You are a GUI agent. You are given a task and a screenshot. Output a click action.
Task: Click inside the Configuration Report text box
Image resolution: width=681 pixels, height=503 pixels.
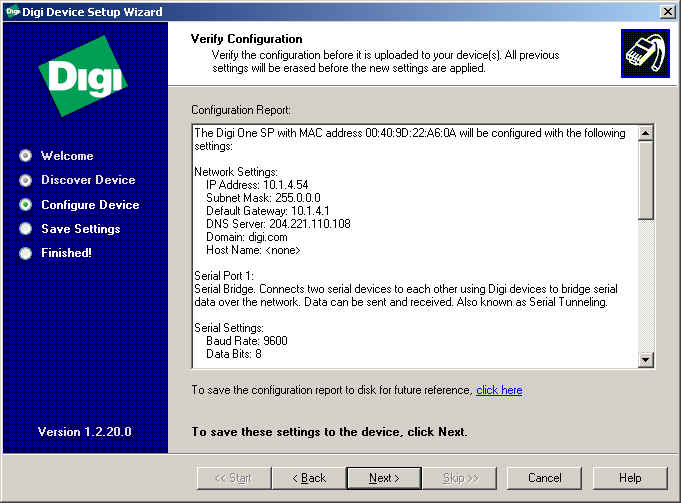[x=410, y=250]
